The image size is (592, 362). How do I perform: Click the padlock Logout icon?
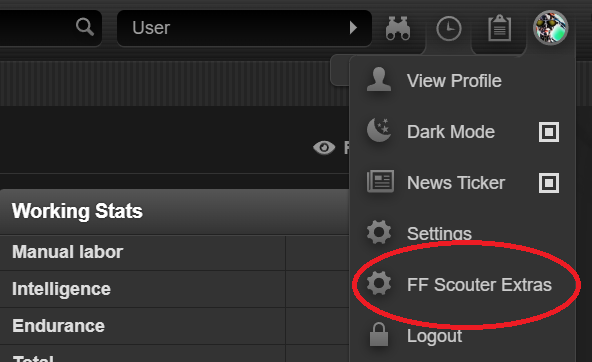coord(379,334)
